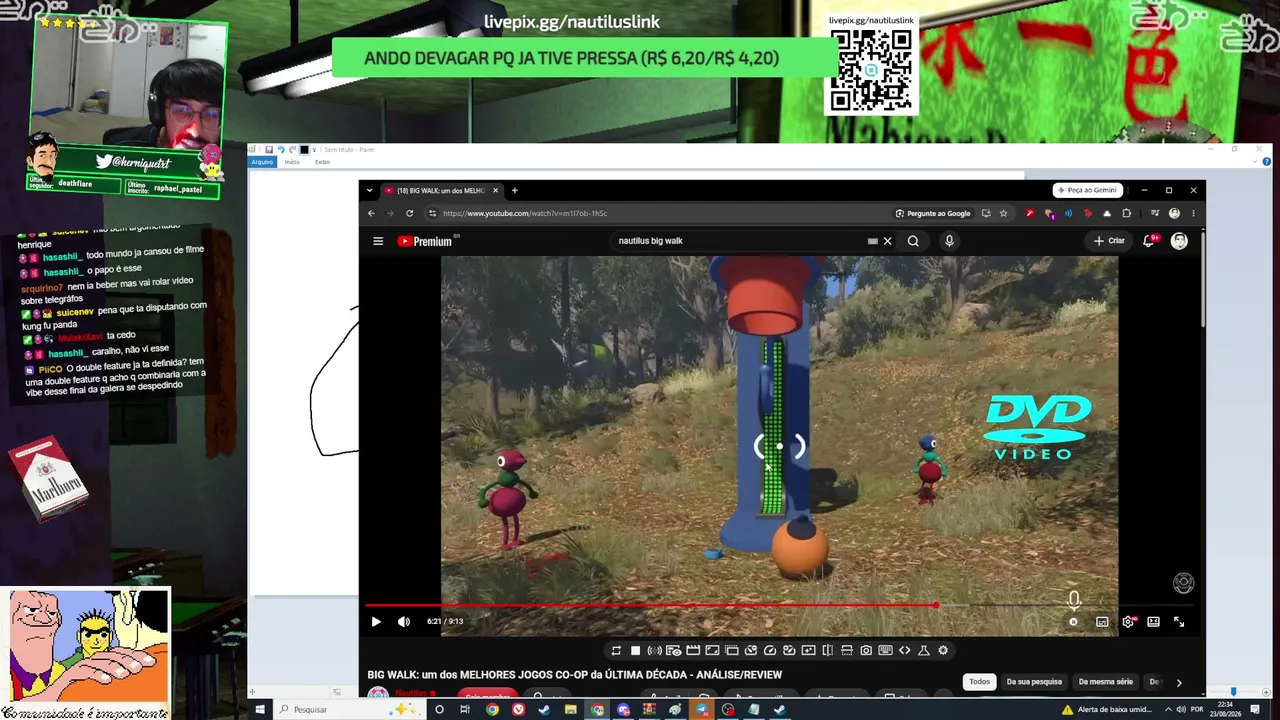
Task: Open the Chrome extensions puzzle icon
Action: pos(1126,213)
